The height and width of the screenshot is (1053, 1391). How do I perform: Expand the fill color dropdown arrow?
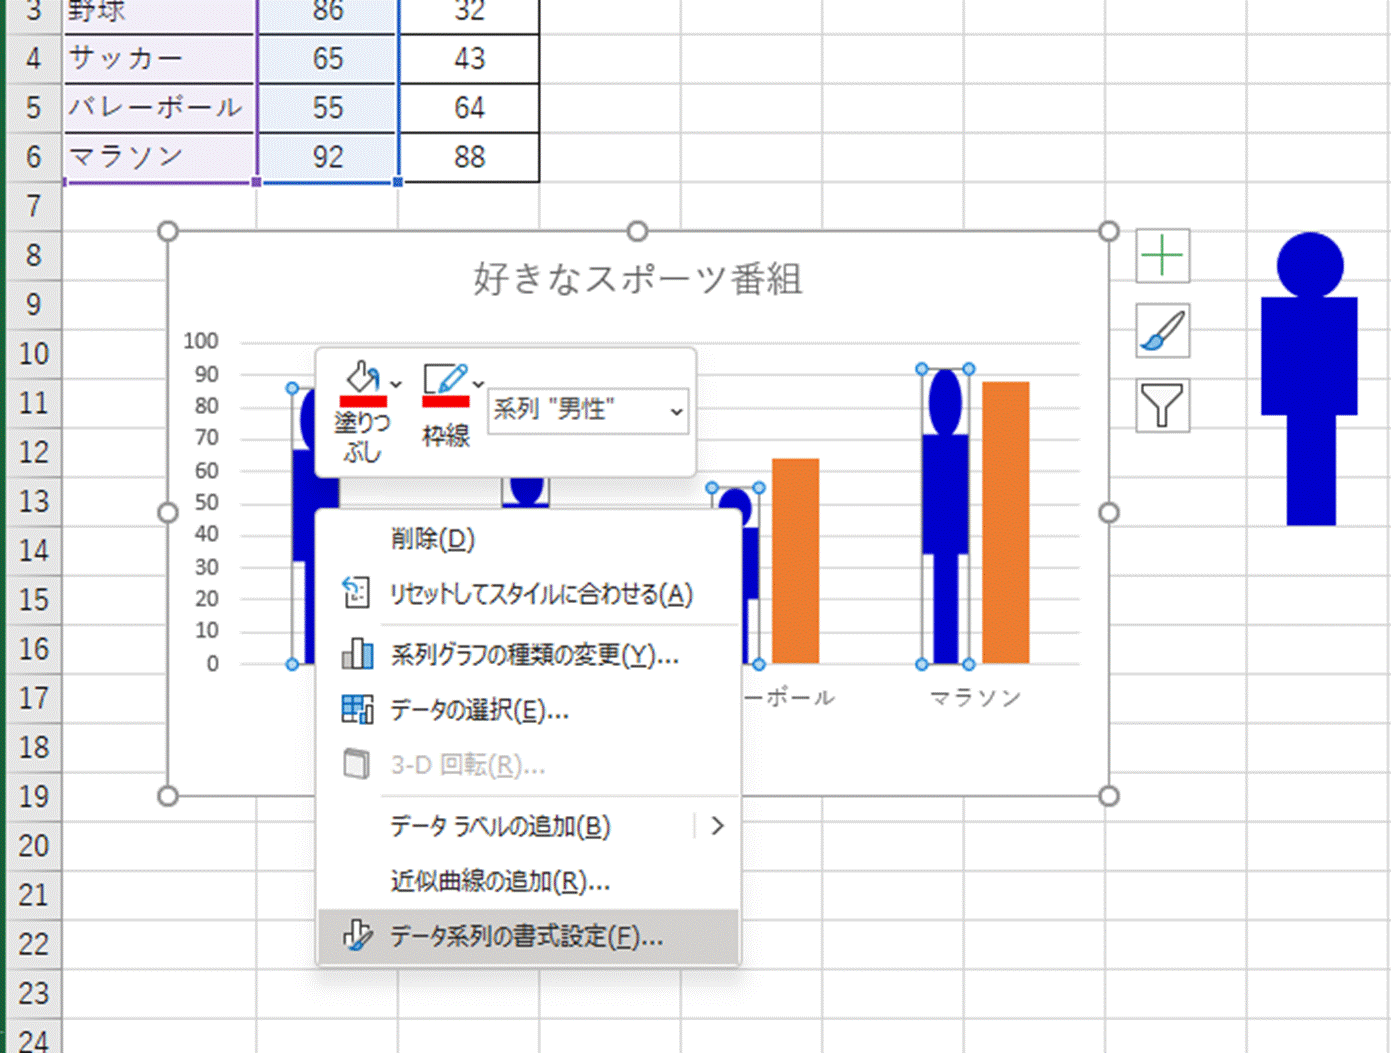396,384
